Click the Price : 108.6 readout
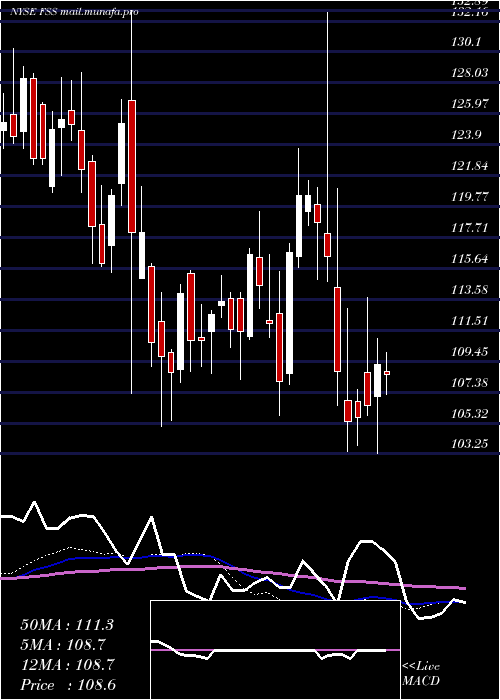500x700 pixels. point(68,685)
